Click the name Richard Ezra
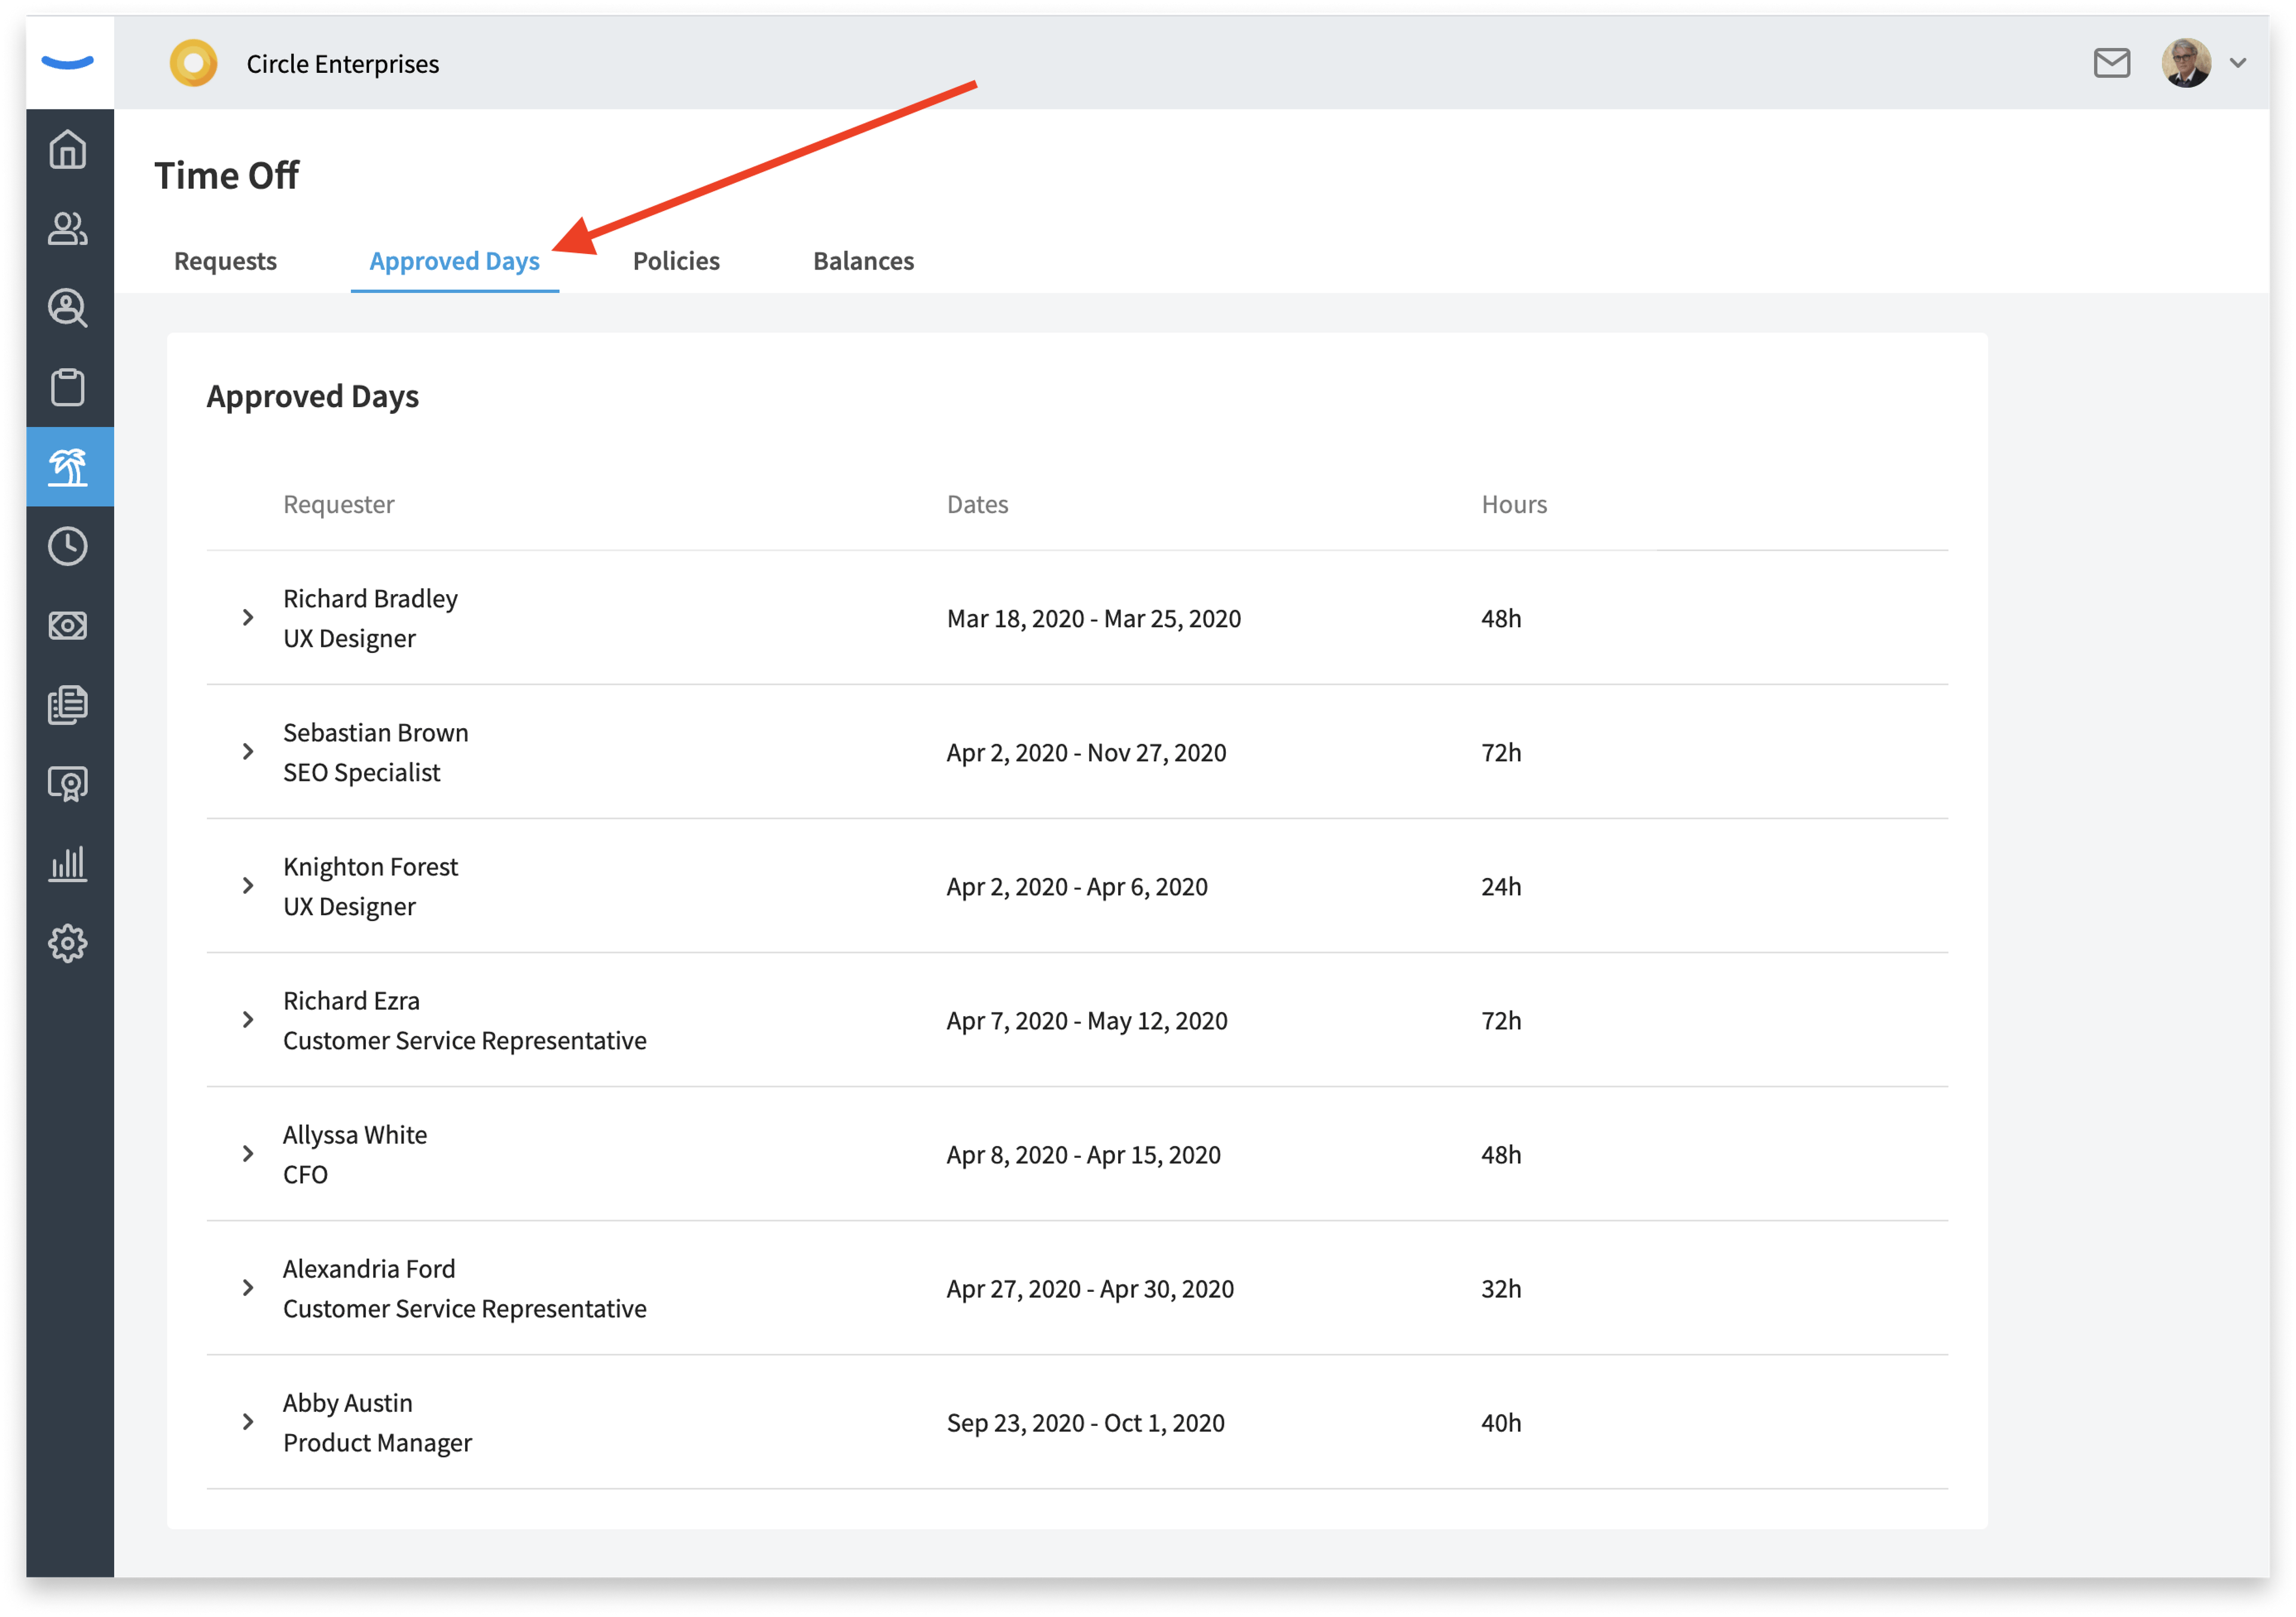2296x1617 pixels. 351,1000
